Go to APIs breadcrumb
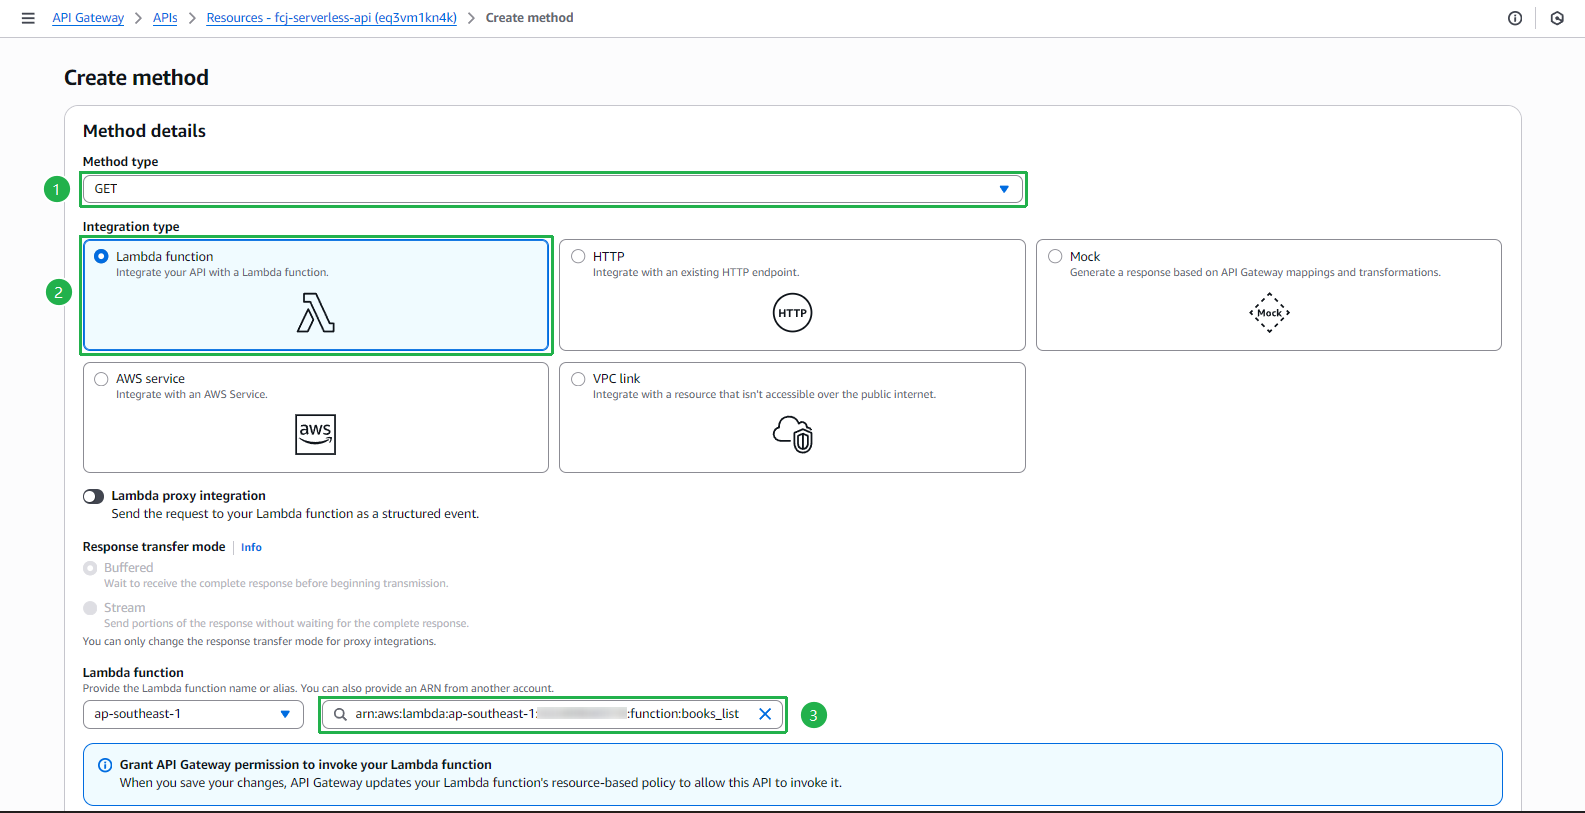The image size is (1585, 813). click(x=165, y=18)
